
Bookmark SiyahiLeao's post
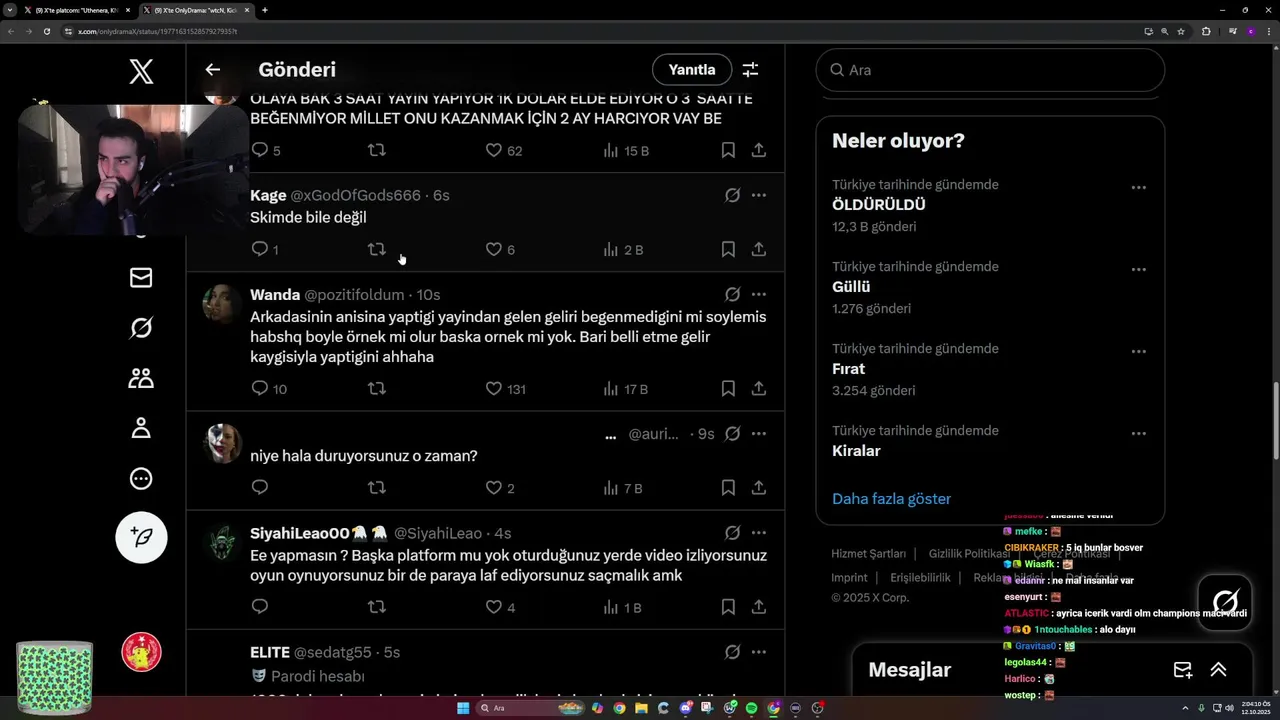pyautogui.click(x=728, y=607)
